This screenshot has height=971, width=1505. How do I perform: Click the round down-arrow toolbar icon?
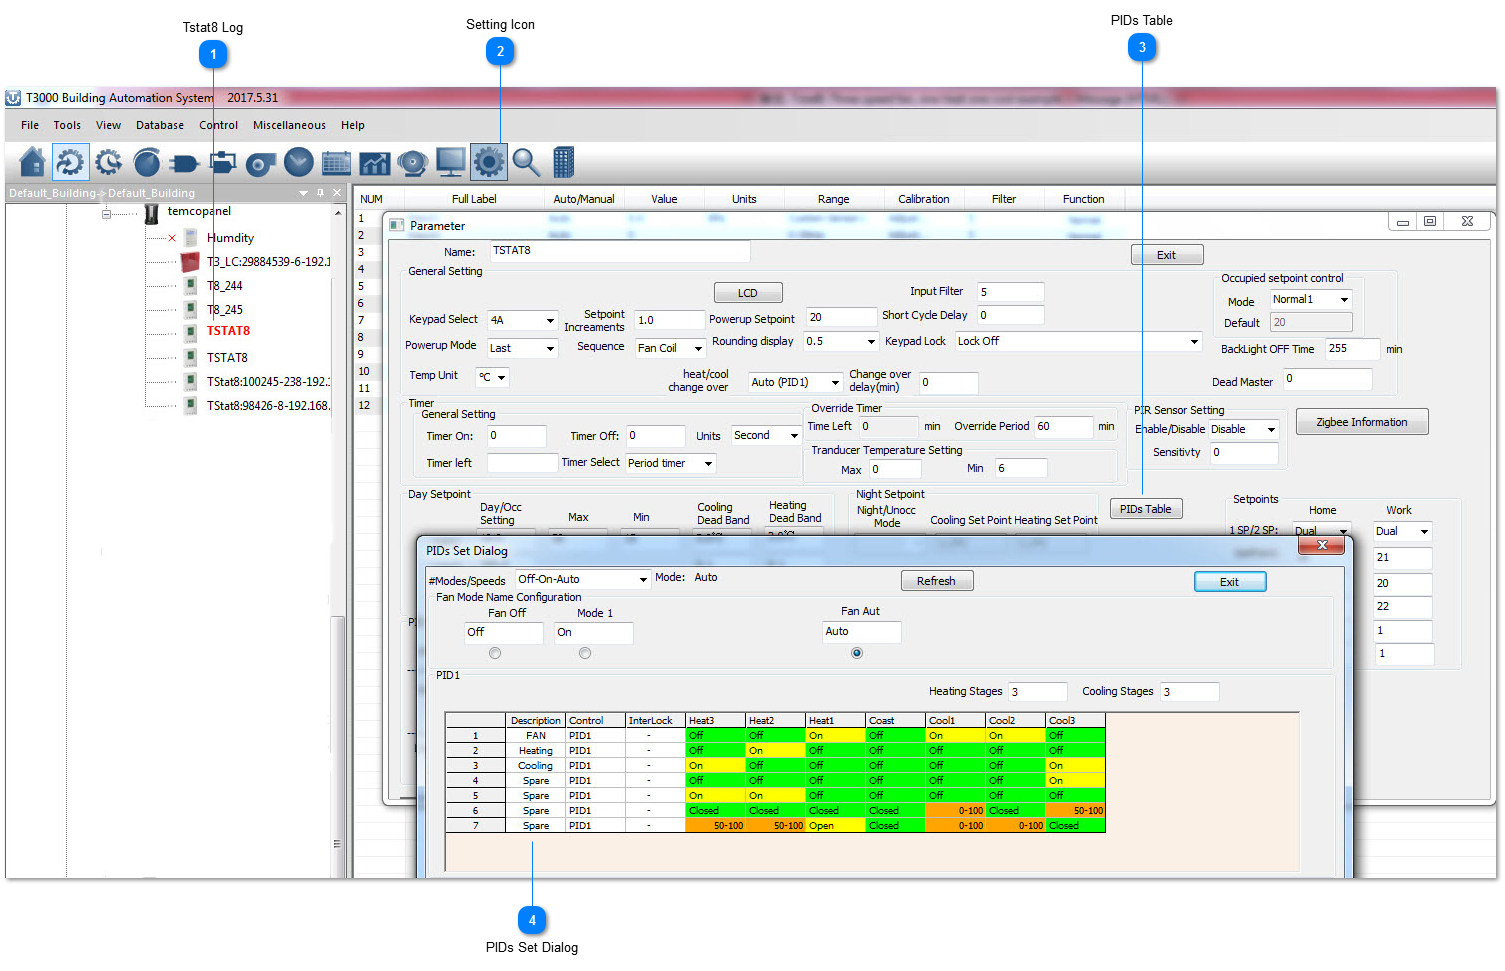[298, 162]
